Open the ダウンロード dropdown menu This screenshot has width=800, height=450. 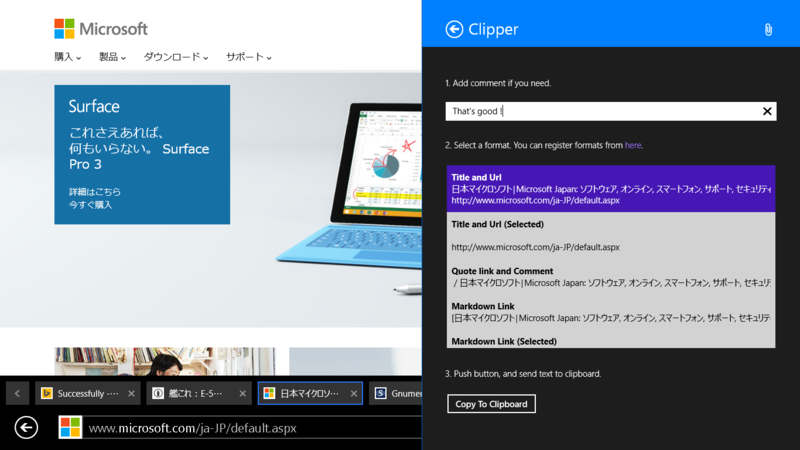176,57
